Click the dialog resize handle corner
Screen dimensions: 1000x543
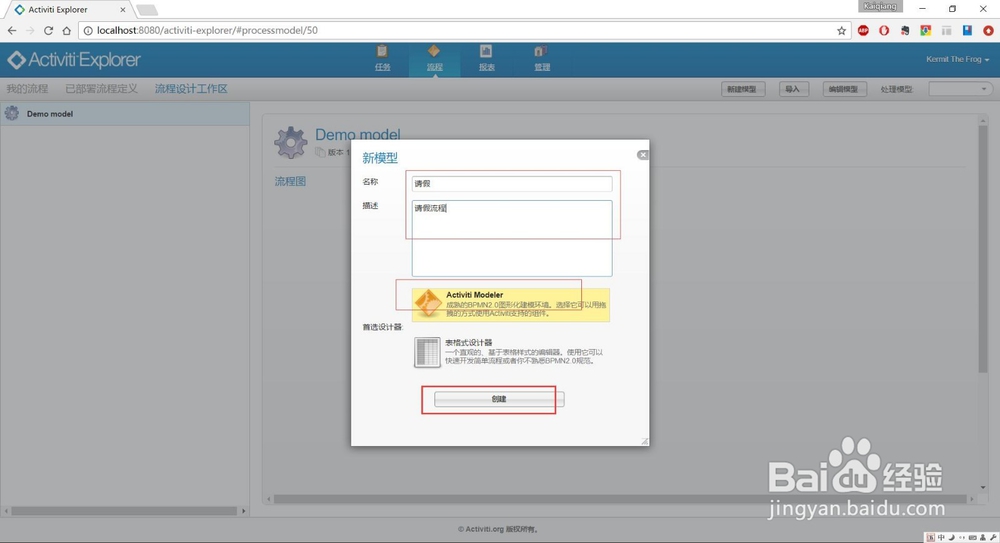(644, 441)
